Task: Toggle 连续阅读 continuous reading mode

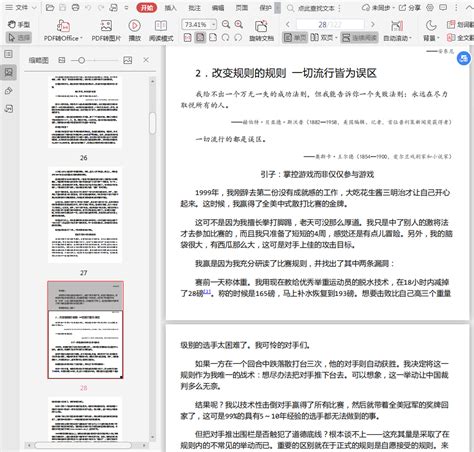Action: click(x=359, y=38)
